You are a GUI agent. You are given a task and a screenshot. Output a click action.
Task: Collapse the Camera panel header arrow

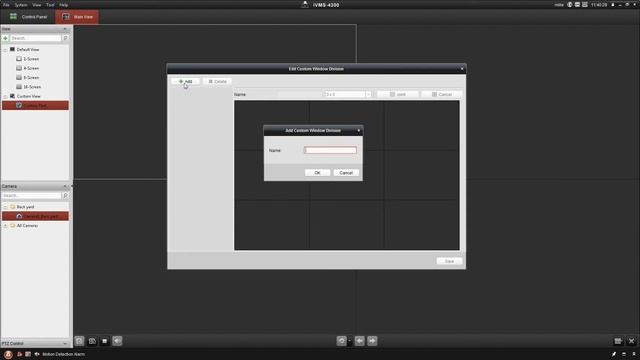[65, 186]
